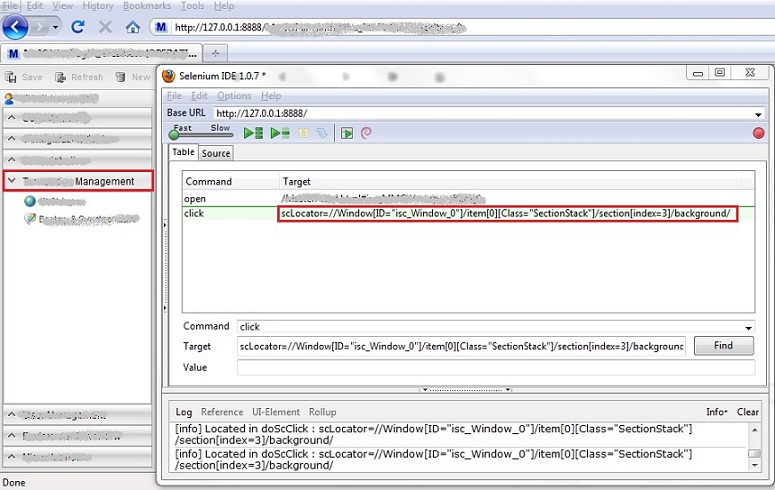The width and height of the screenshot is (775, 490).
Task: Go to Firefox home page
Action: [x=132, y=27]
